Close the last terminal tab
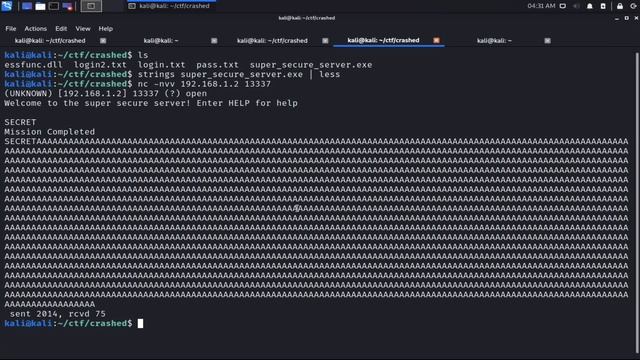Screen dimensions: 640x360 coord(547,41)
